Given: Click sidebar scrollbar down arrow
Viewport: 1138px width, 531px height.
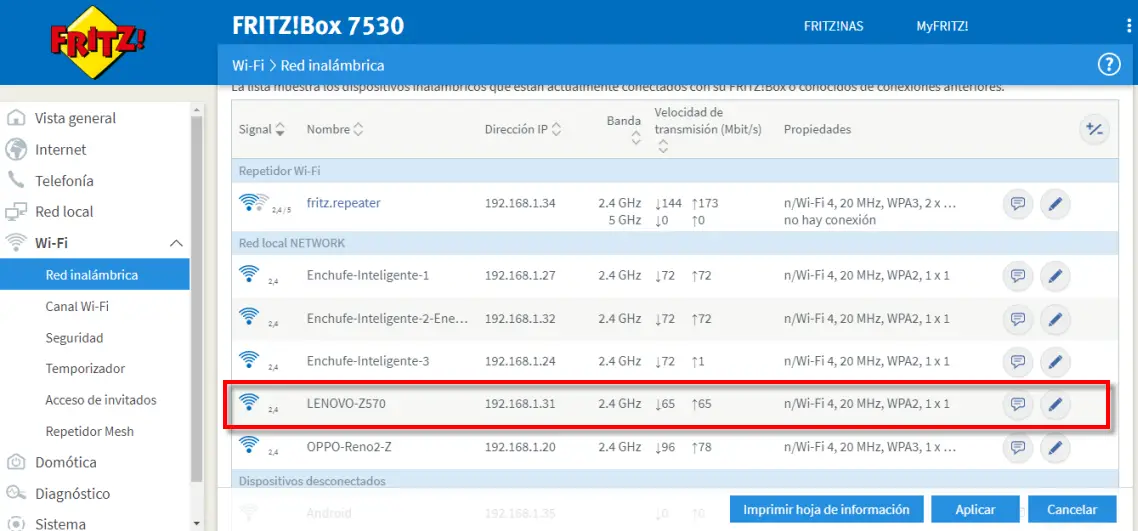Looking at the screenshot, I should pyautogui.click(x=196, y=522).
